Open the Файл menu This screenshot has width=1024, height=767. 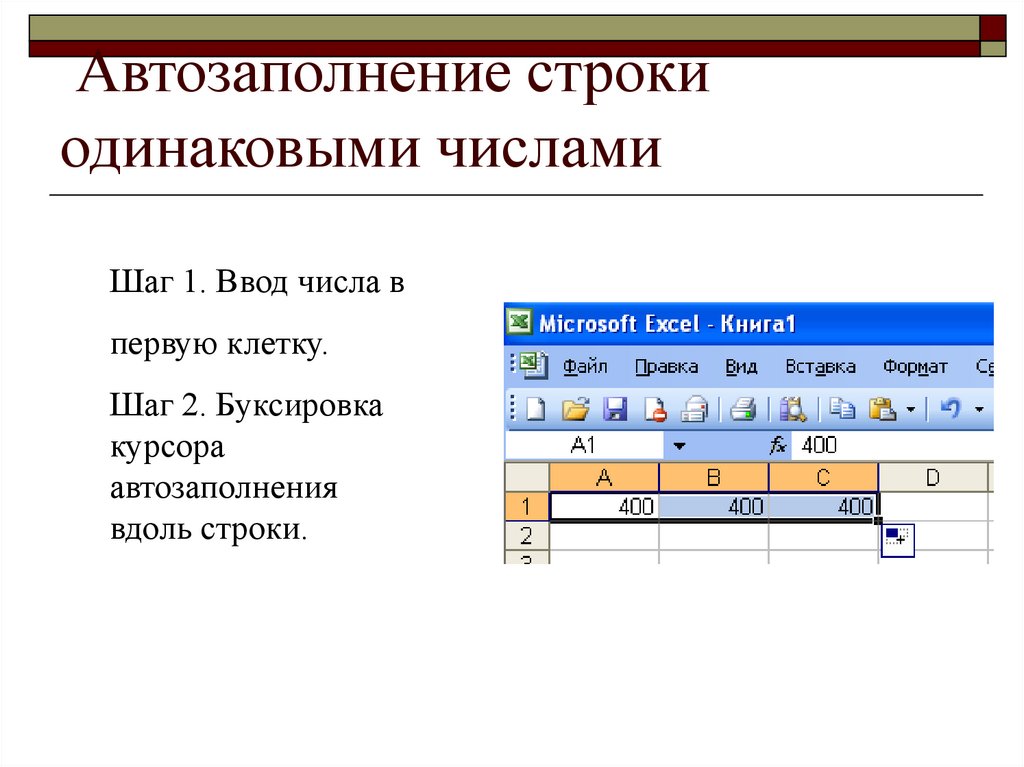tap(585, 367)
